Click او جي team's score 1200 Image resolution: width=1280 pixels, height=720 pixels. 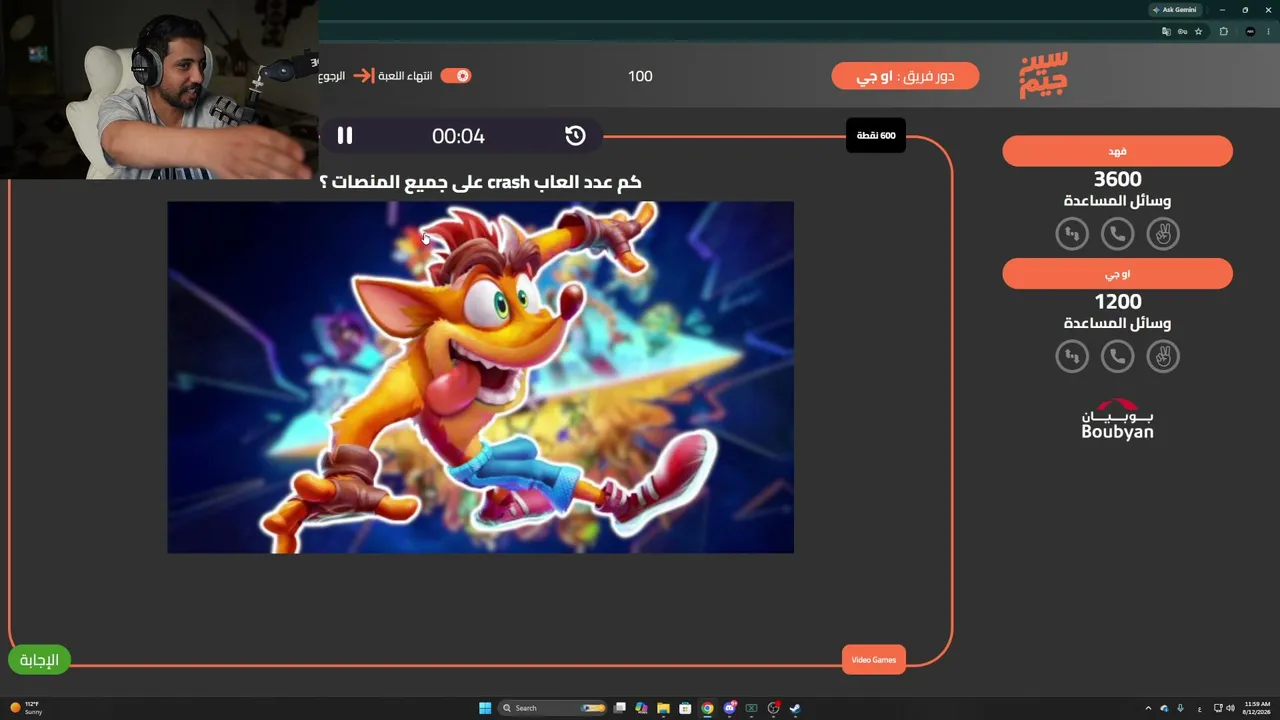coord(1117,302)
